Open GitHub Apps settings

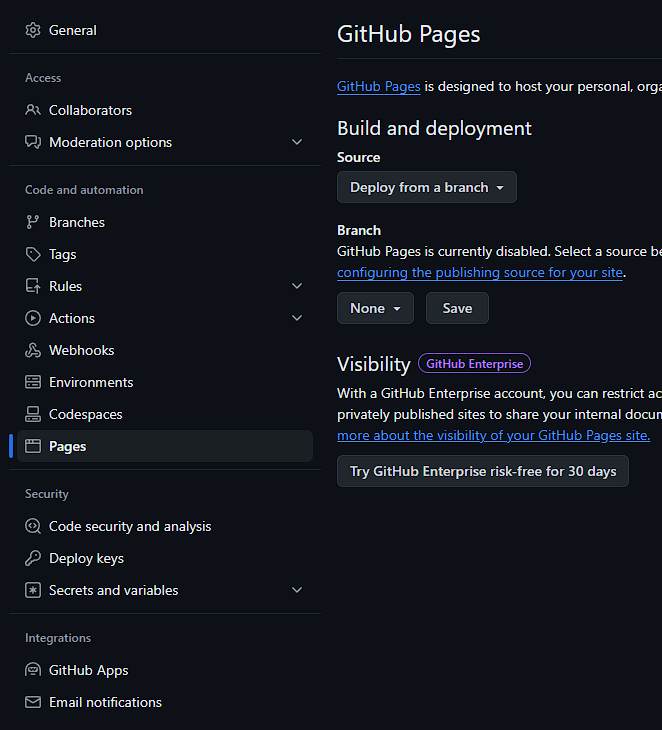[165, 670]
